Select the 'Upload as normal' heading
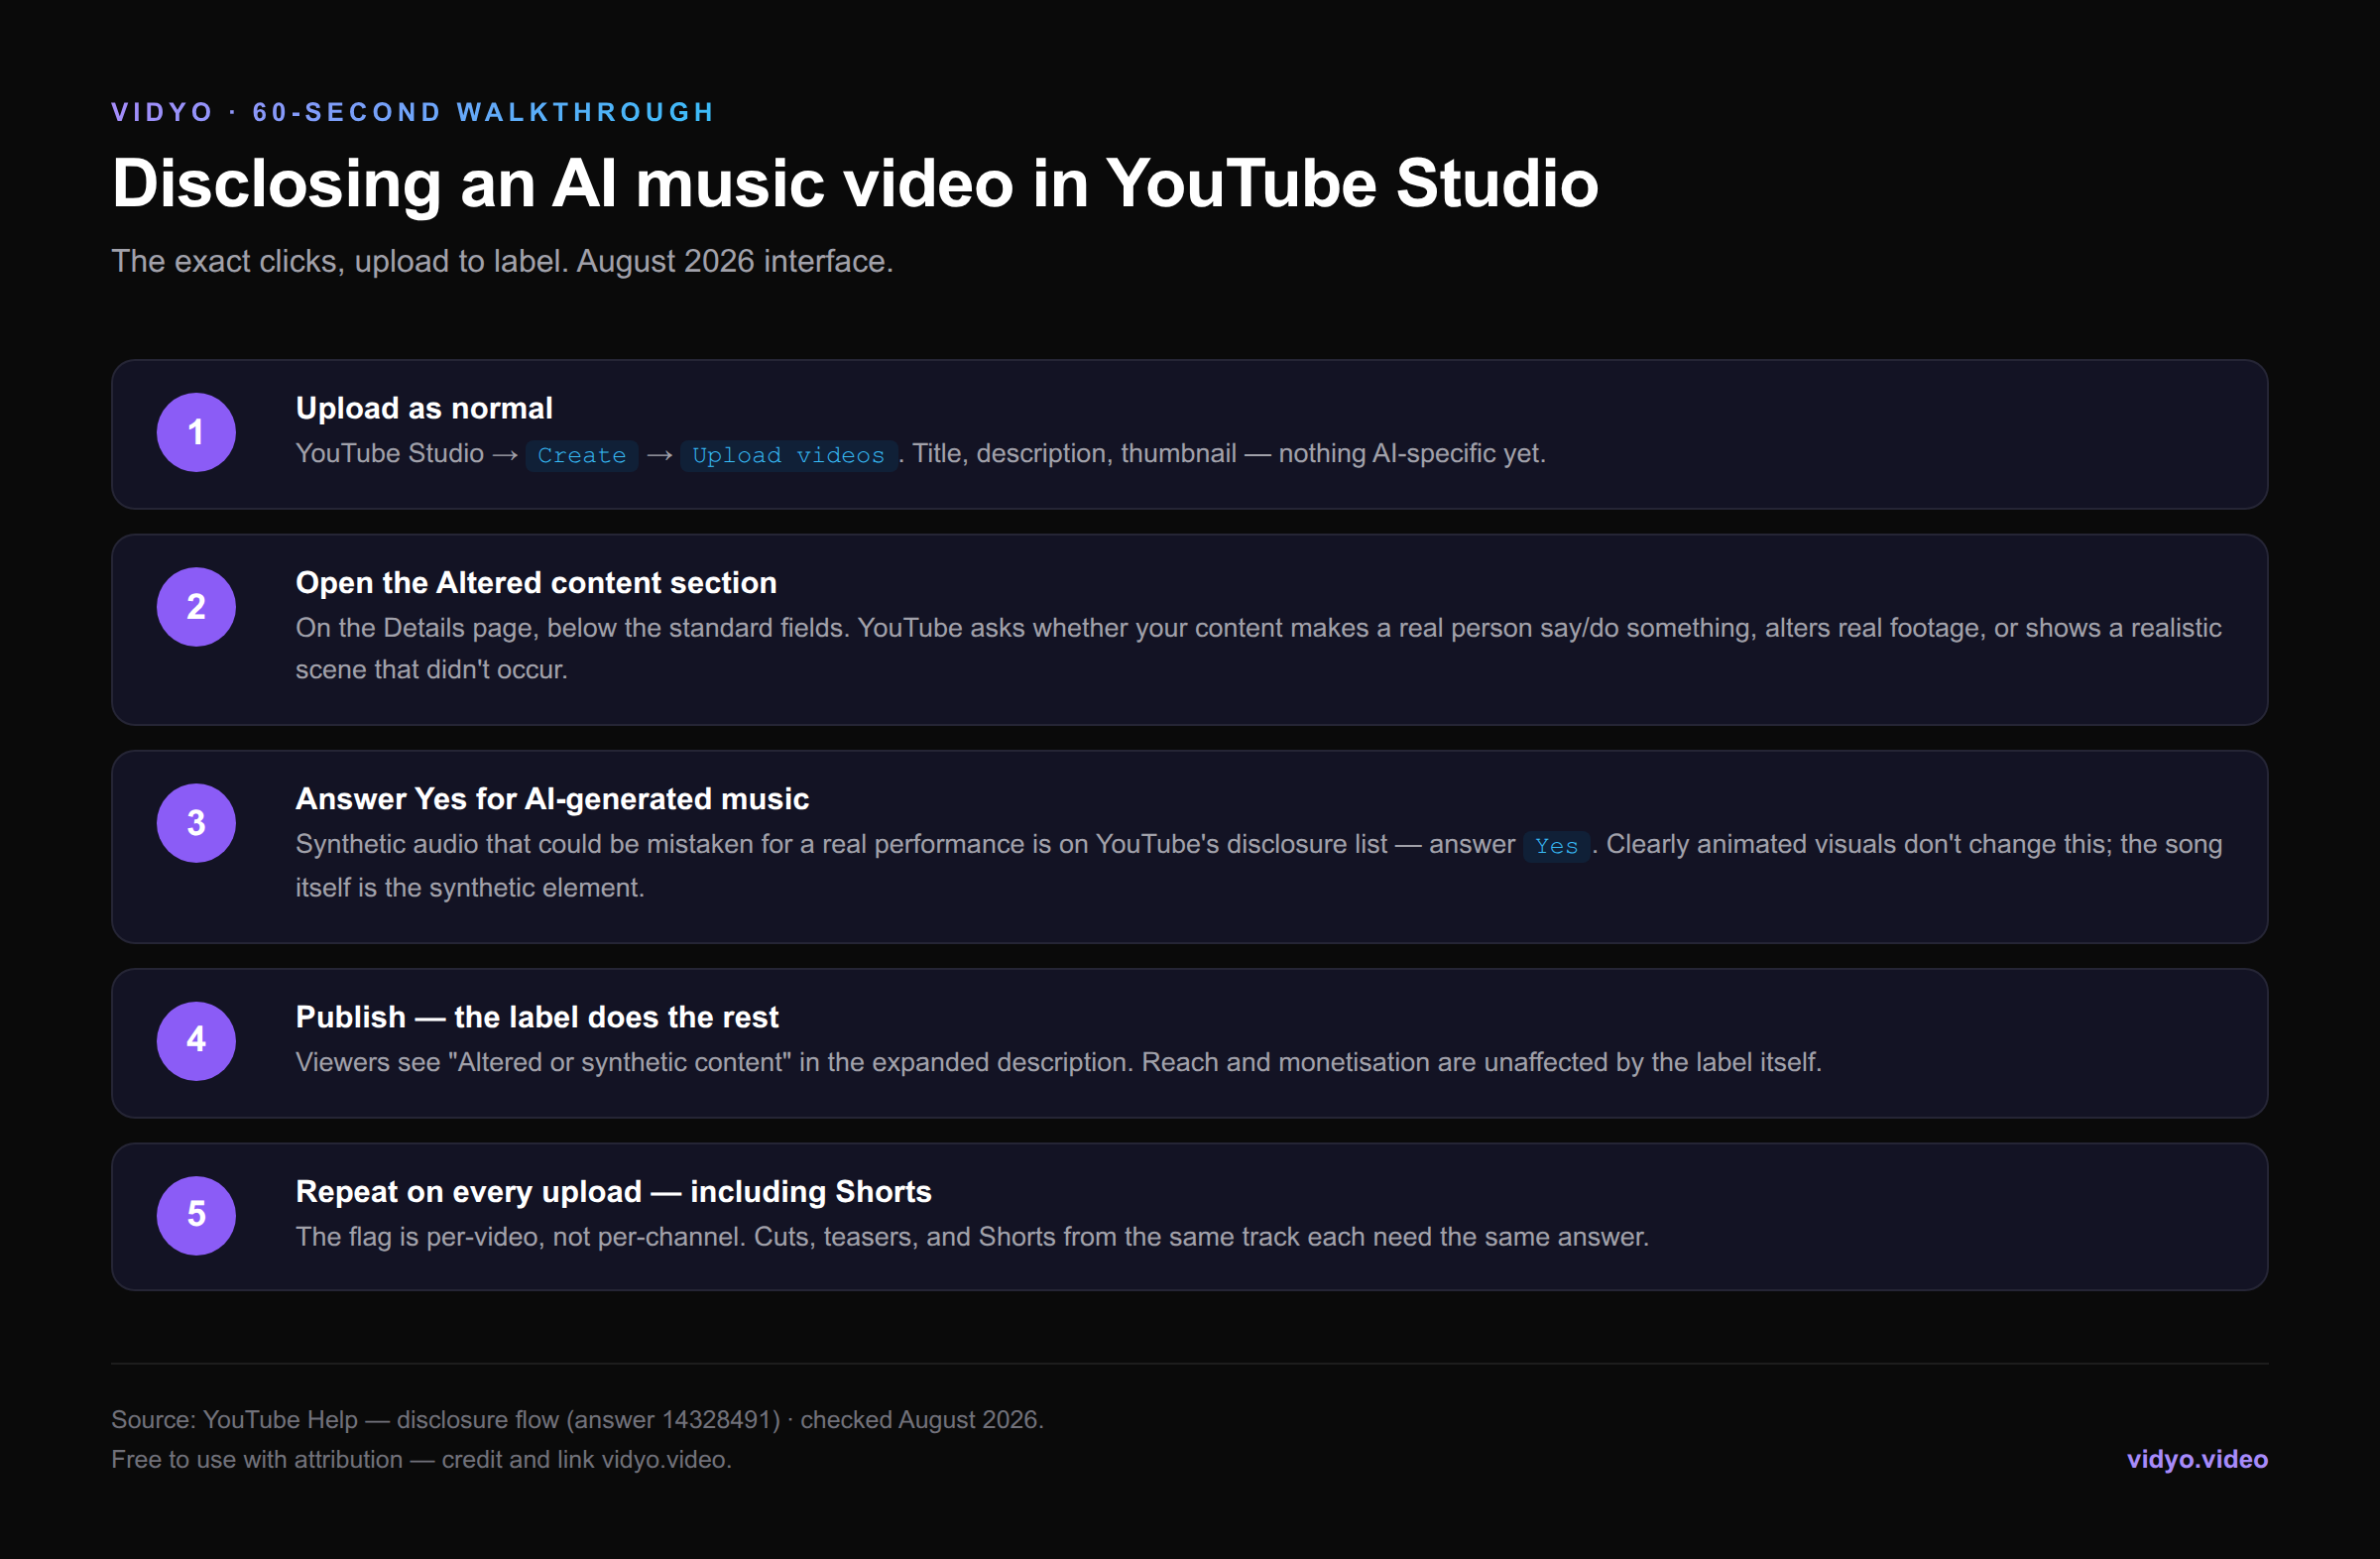Viewport: 2380px width, 1559px height. 424,408
